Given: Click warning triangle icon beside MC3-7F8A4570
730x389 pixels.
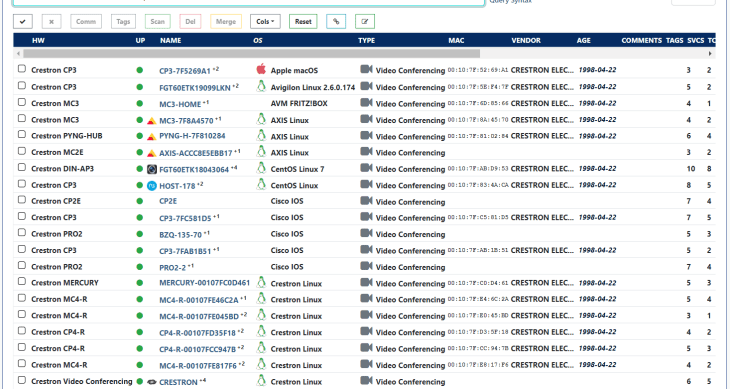Looking at the screenshot, I should (x=151, y=121).
